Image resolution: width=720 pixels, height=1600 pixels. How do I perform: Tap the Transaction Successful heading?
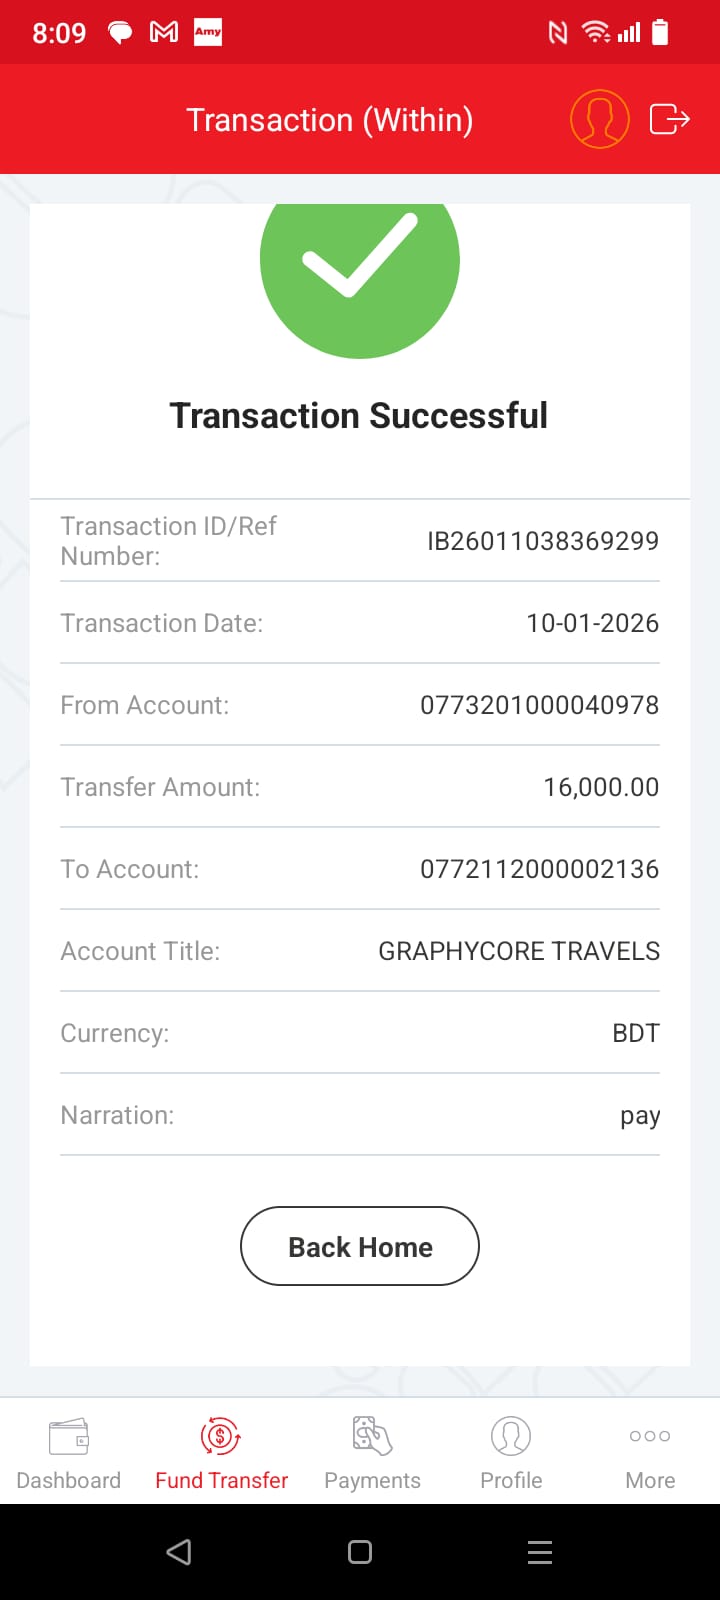(x=359, y=416)
